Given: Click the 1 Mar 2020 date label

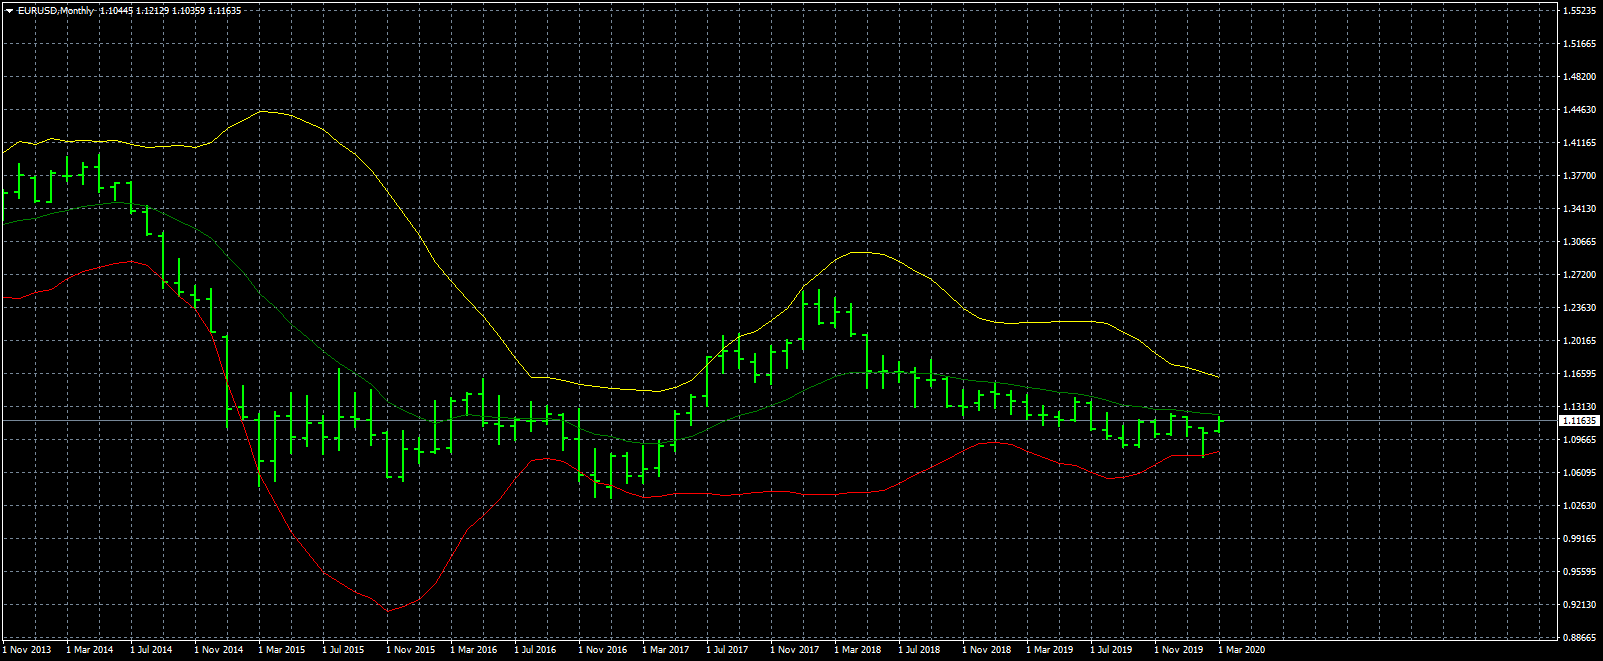Looking at the screenshot, I should (1242, 650).
